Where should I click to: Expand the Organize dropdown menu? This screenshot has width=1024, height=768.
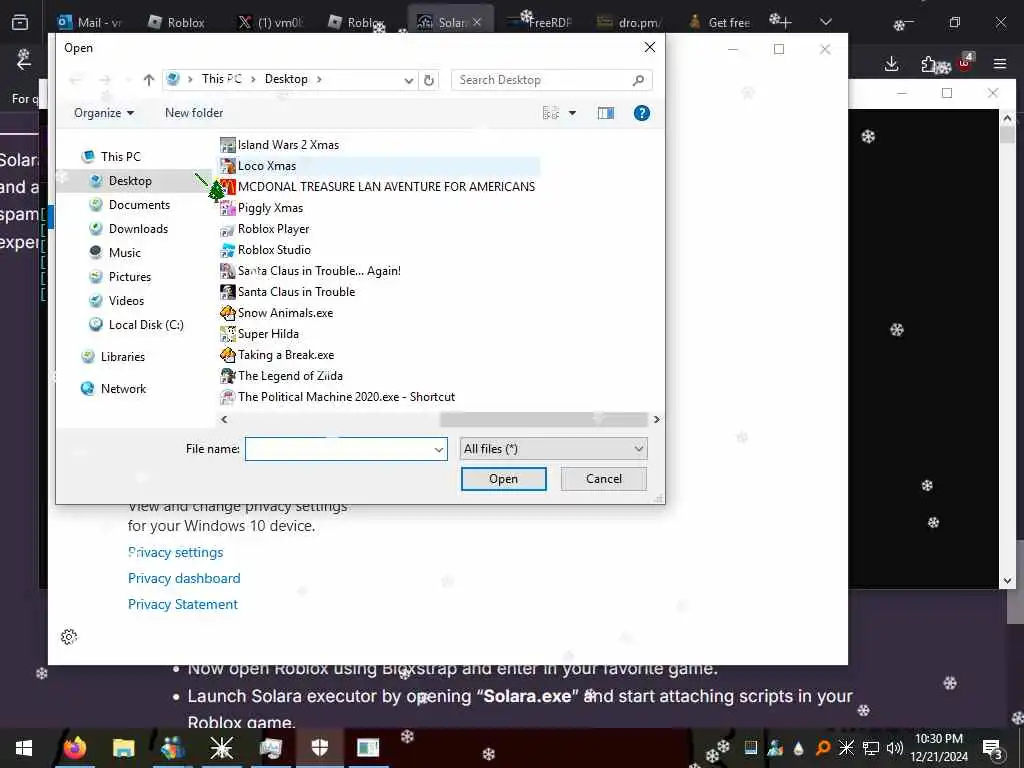tap(104, 113)
